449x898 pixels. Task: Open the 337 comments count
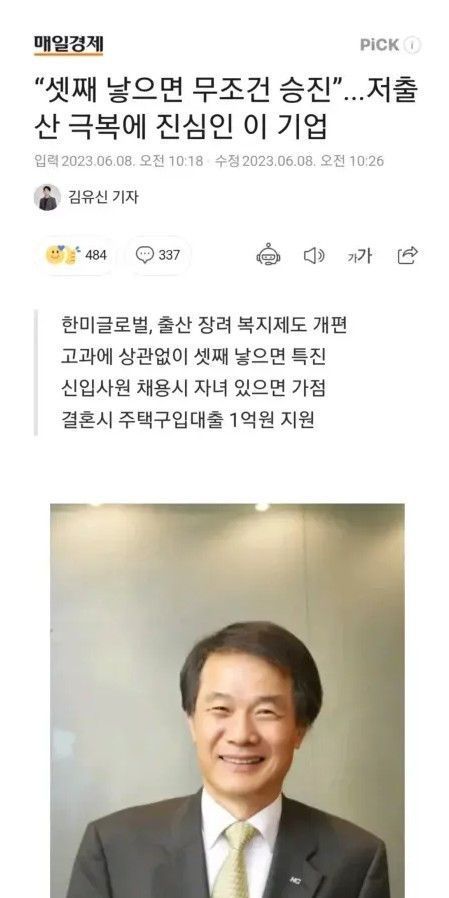click(x=169, y=255)
